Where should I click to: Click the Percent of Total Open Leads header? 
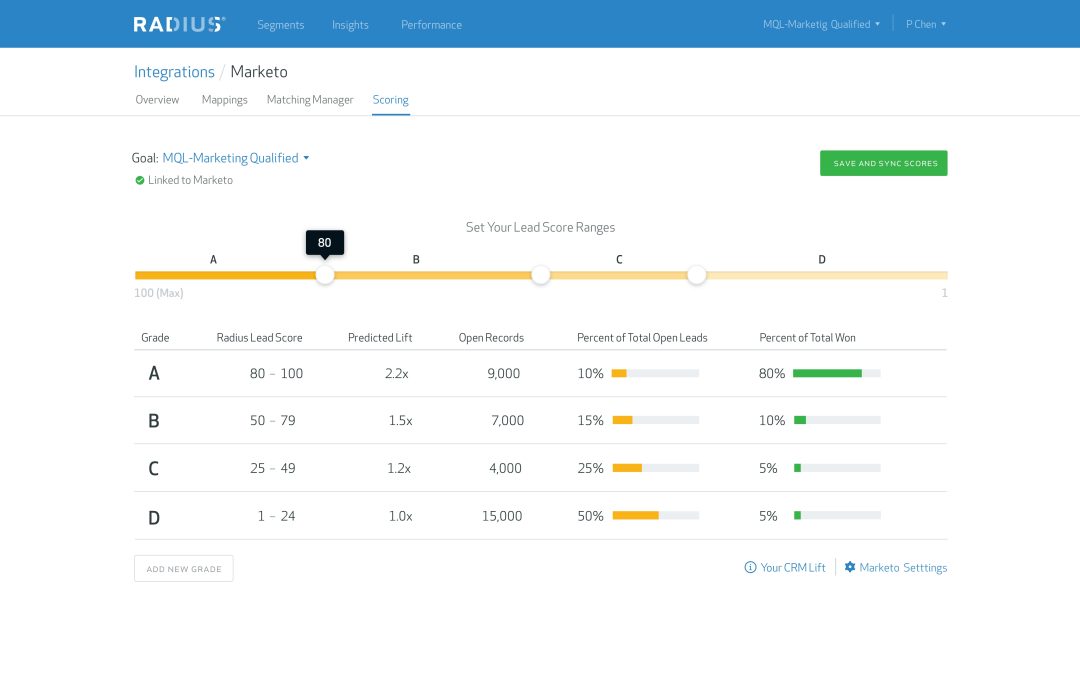642,338
